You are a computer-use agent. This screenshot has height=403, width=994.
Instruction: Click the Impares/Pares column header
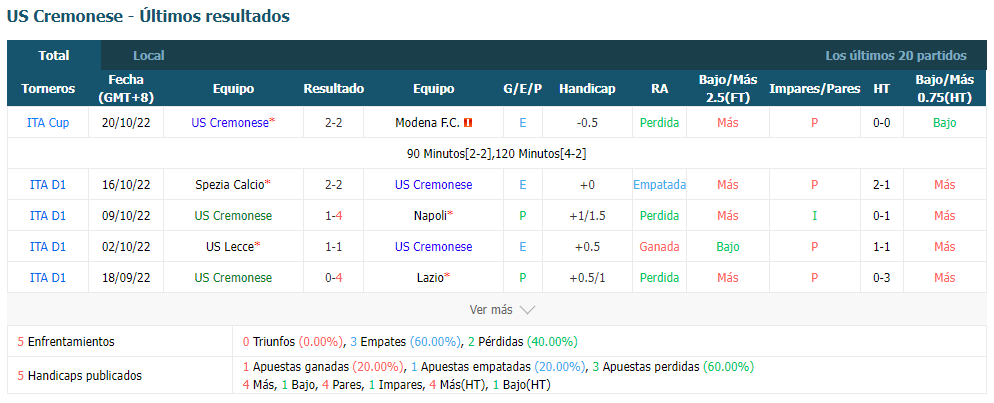coord(815,89)
